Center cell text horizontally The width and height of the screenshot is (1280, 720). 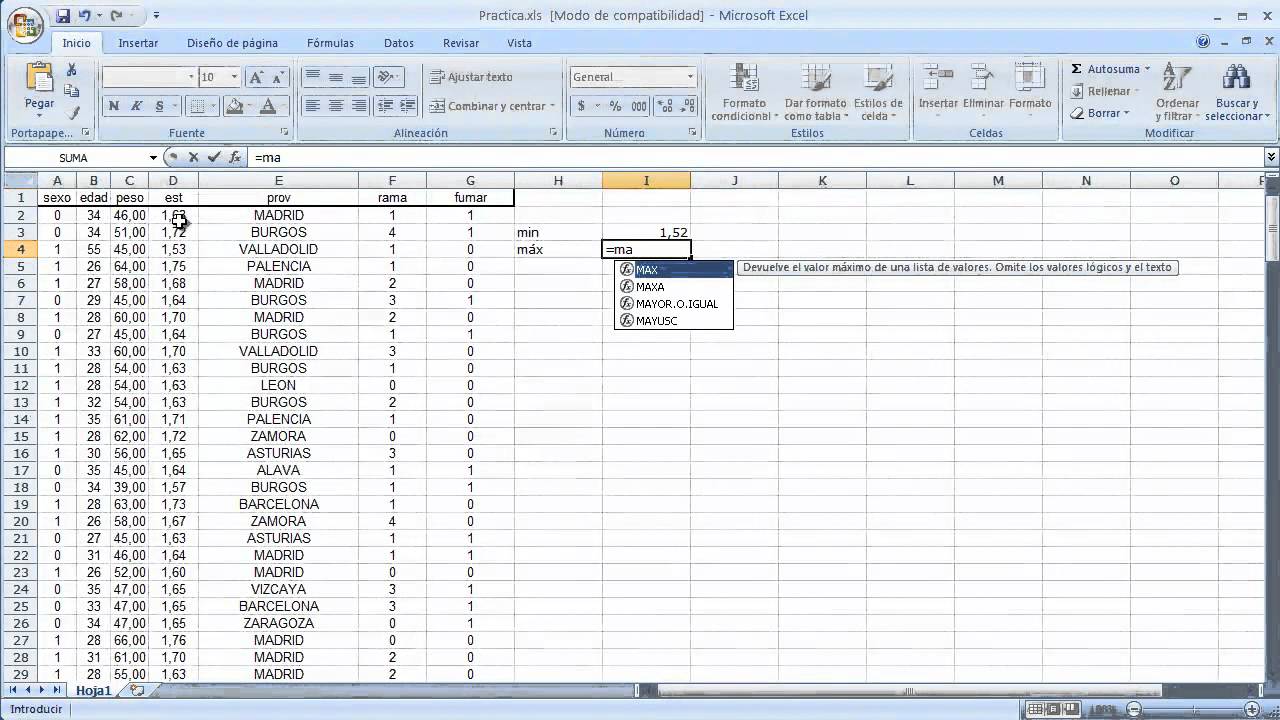(336, 106)
